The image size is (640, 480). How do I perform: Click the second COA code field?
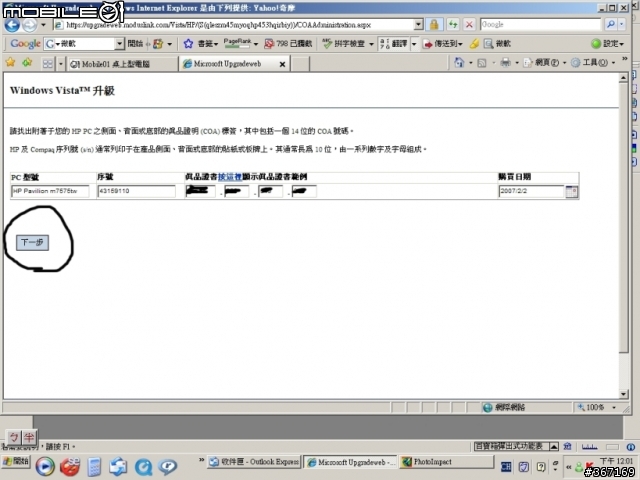pos(236,191)
